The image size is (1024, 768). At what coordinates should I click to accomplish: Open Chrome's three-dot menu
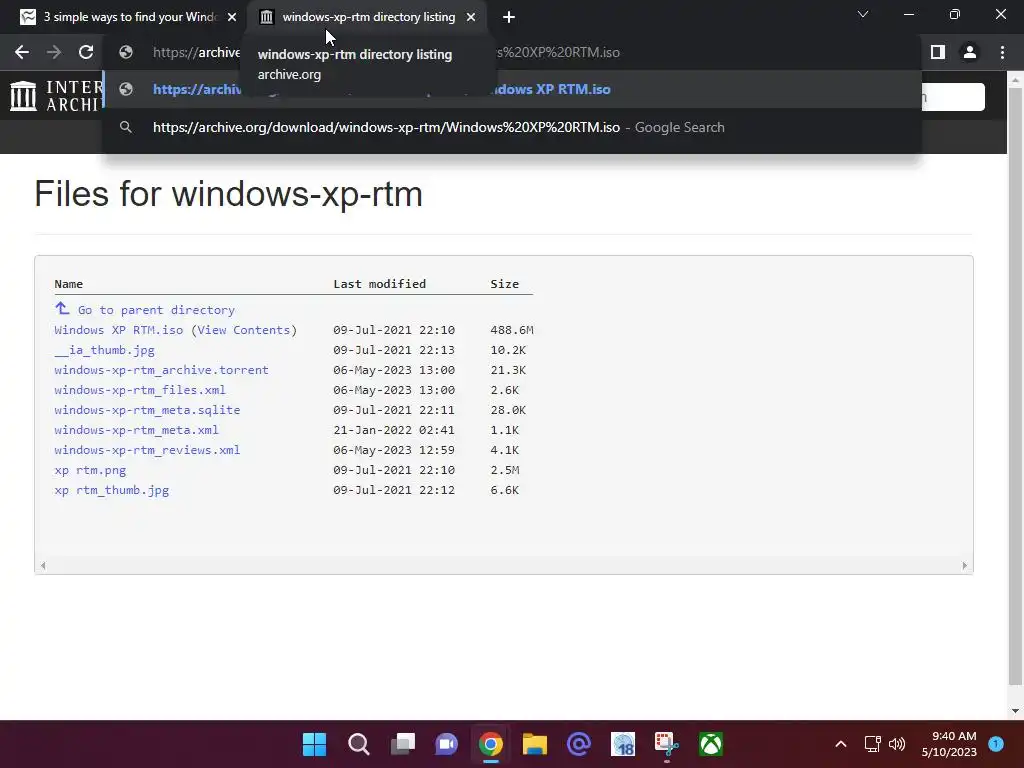point(1002,52)
